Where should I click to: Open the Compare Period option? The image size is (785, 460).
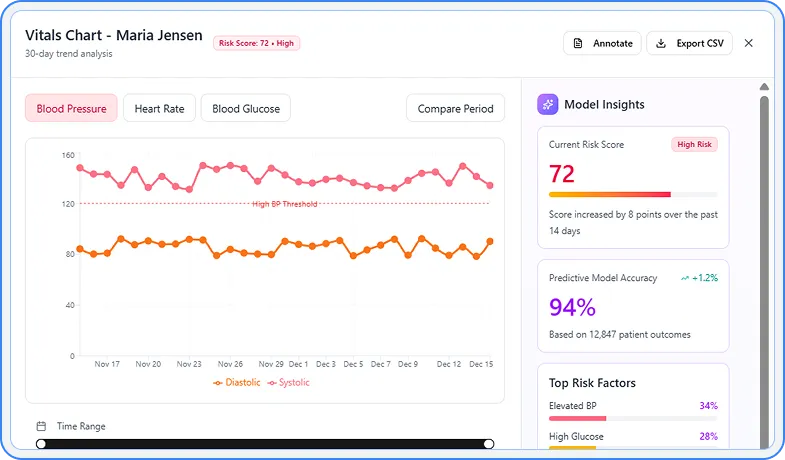455,108
